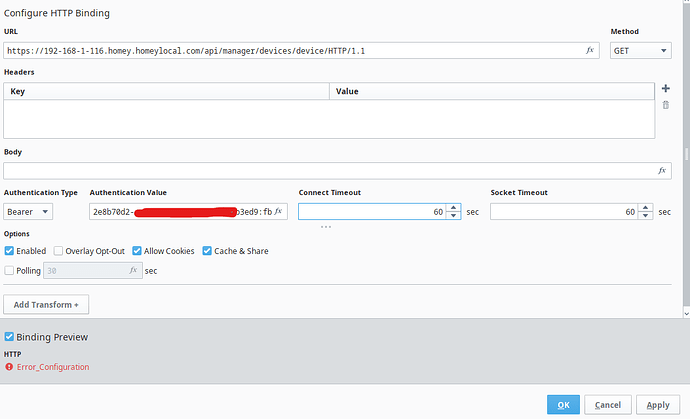This screenshot has height=419, width=690.
Task: Delete selected header with trash icon
Action: click(665, 105)
